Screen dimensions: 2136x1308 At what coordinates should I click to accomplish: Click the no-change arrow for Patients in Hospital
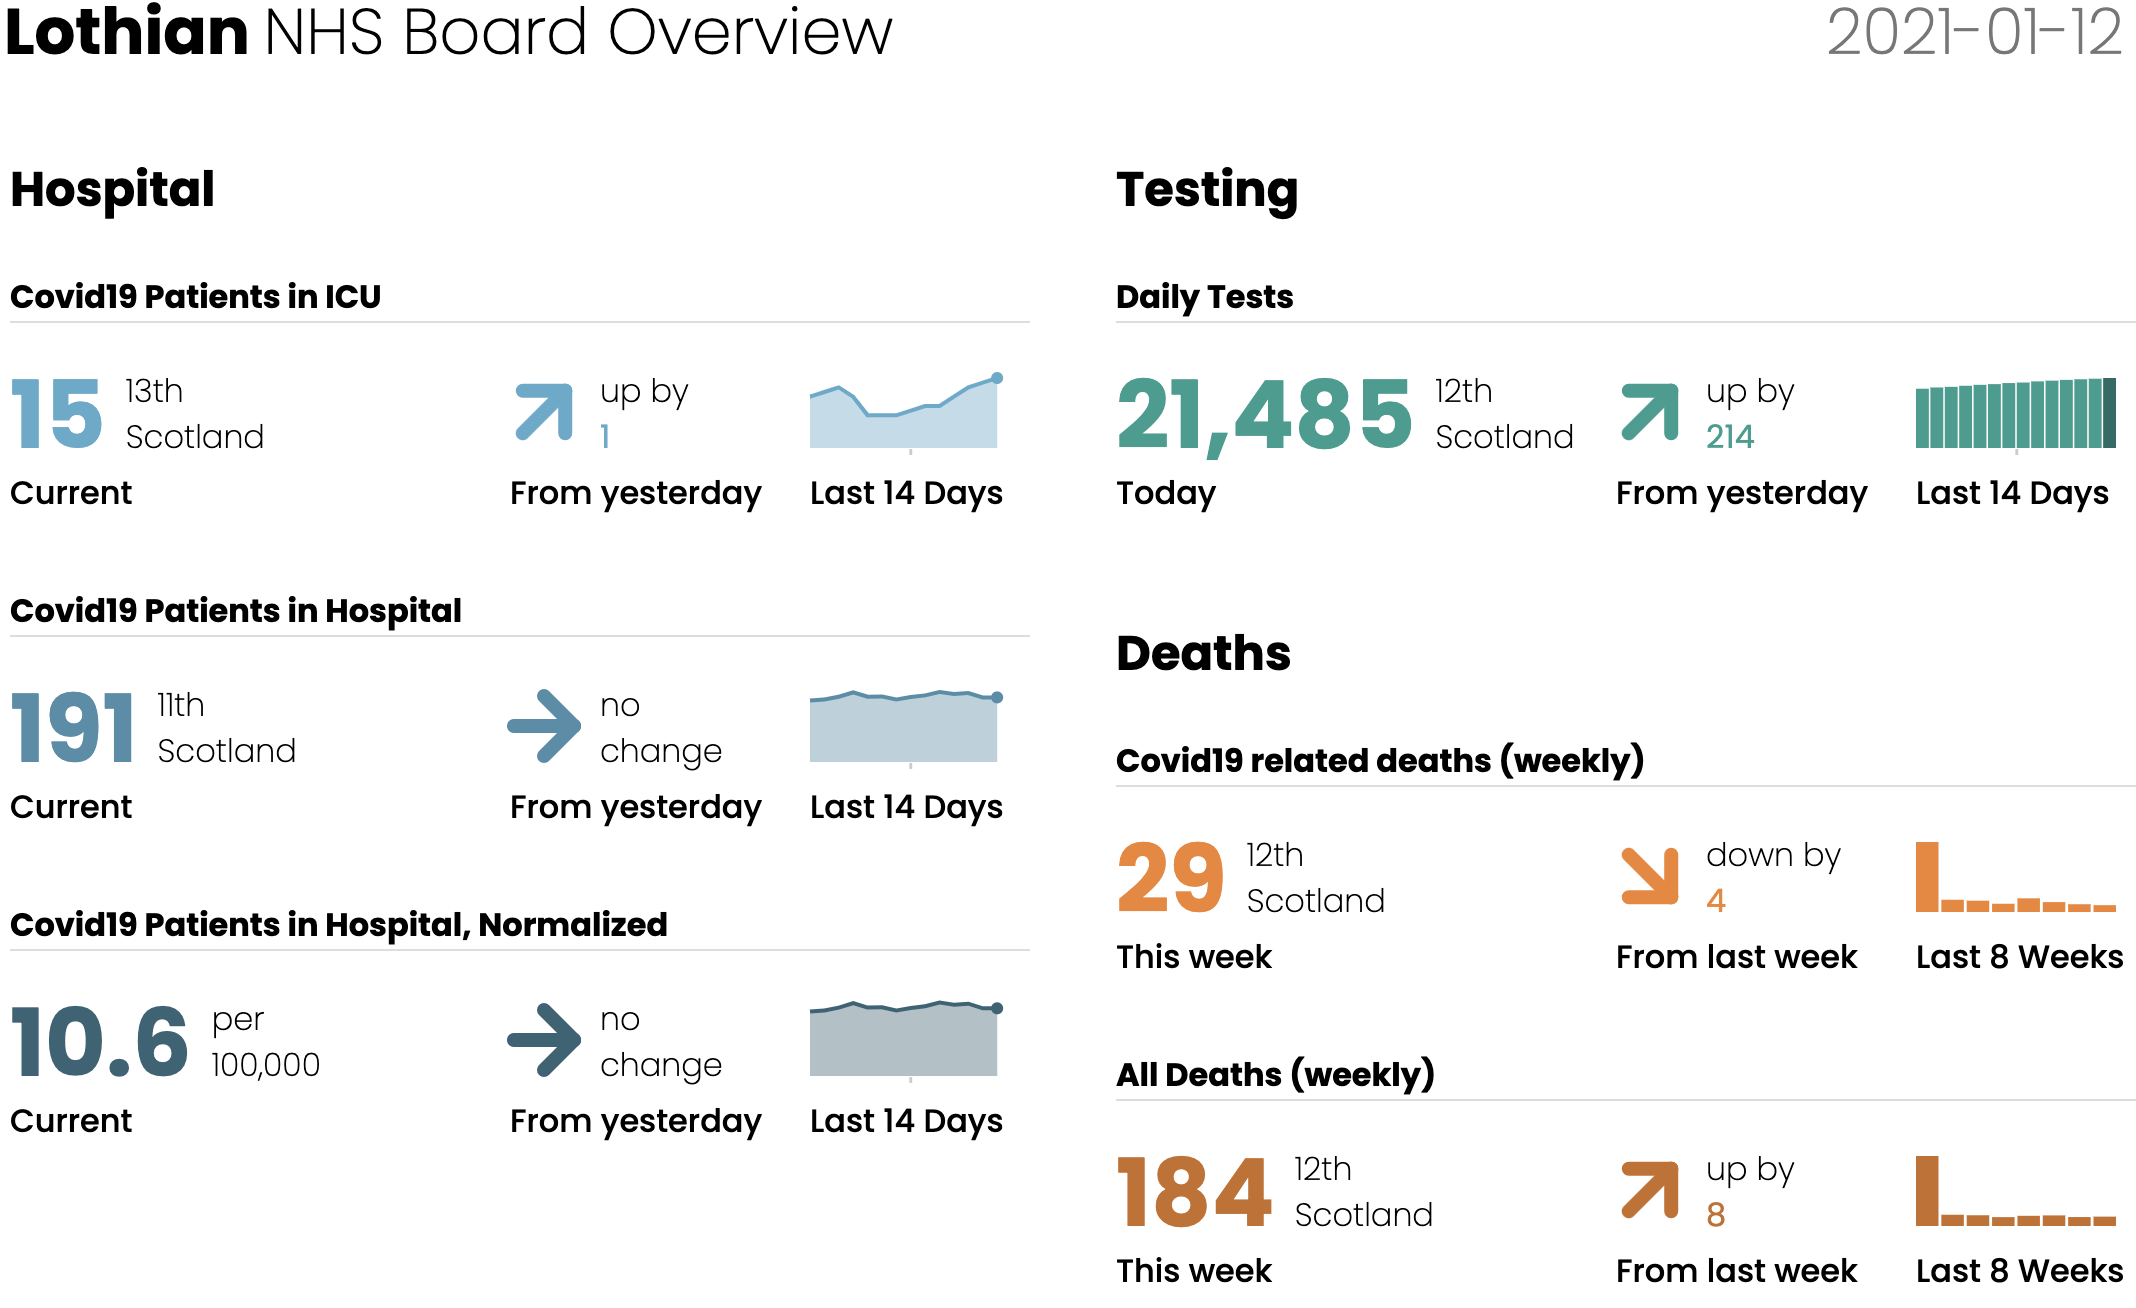click(544, 726)
